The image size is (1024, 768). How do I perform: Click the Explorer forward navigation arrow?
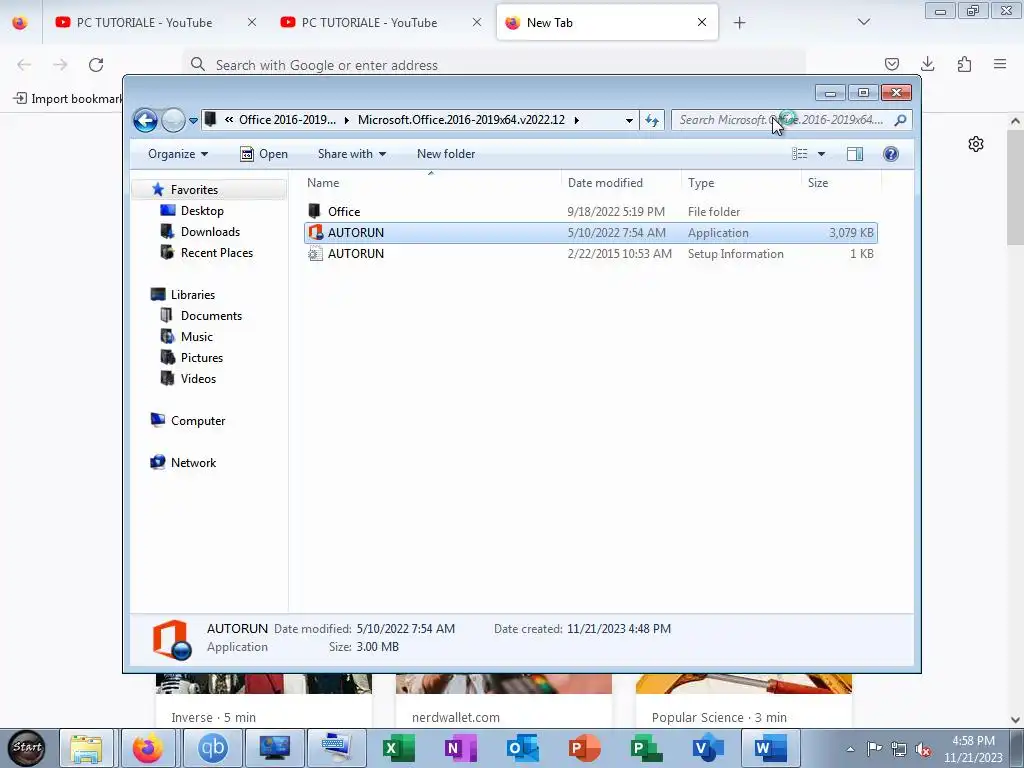173,120
